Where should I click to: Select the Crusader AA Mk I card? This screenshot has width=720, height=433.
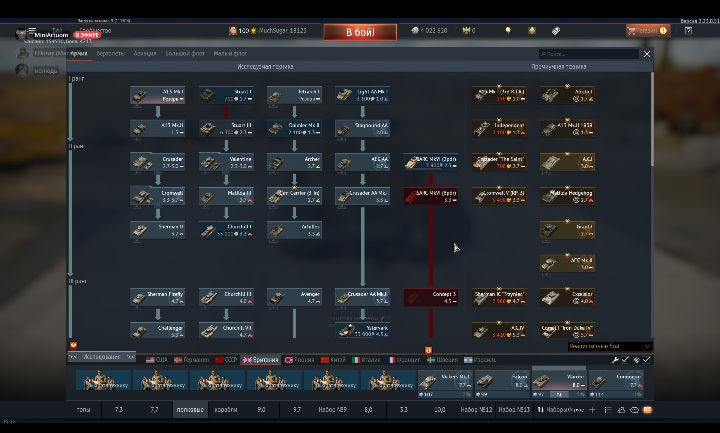(x=362, y=197)
